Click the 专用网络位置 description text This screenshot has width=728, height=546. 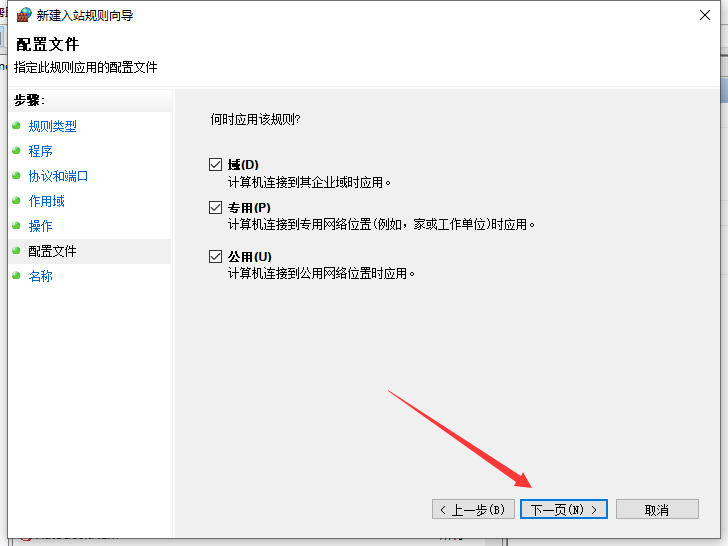(381, 224)
